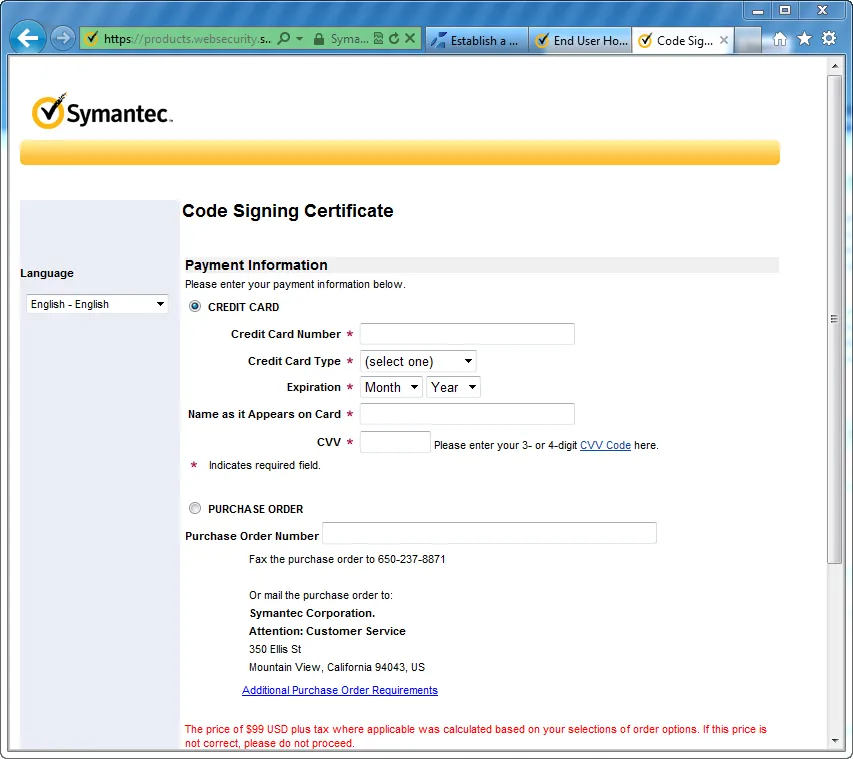The width and height of the screenshot is (853, 759).
Task: Click the URL text in the address bar
Action: pos(187,39)
